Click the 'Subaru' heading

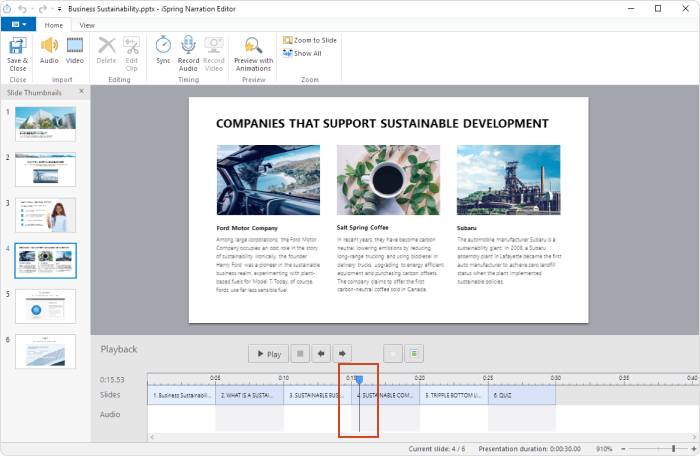(x=467, y=228)
